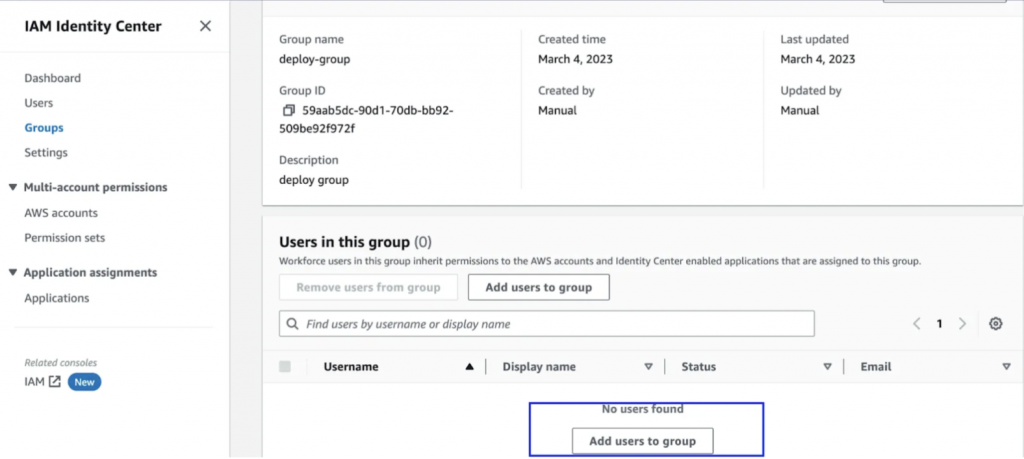The width and height of the screenshot is (1024, 459).
Task: Collapse Application assignments section
Action: pyautogui.click(x=12, y=272)
